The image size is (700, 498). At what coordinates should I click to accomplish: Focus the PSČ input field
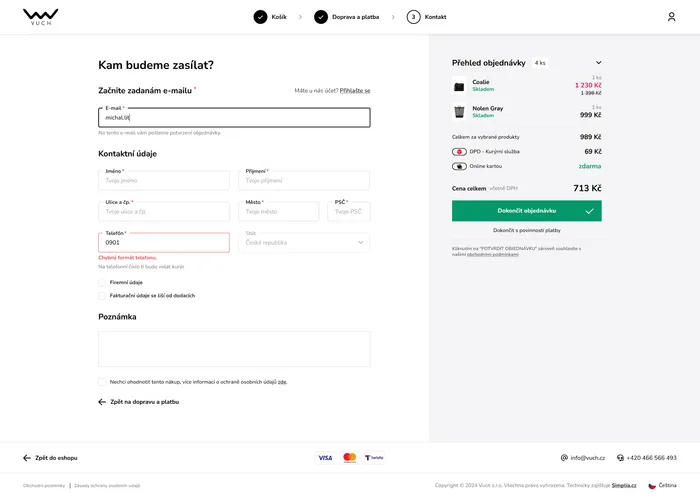click(349, 212)
